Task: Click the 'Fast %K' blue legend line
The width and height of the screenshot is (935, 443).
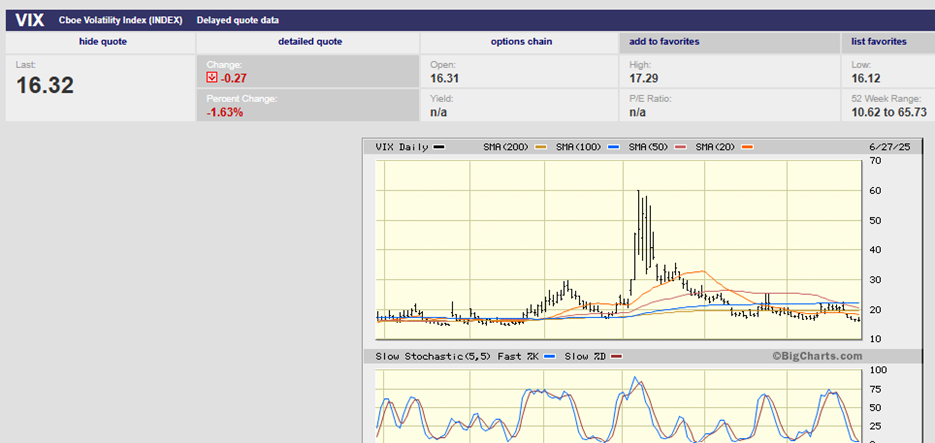Action: (x=549, y=356)
